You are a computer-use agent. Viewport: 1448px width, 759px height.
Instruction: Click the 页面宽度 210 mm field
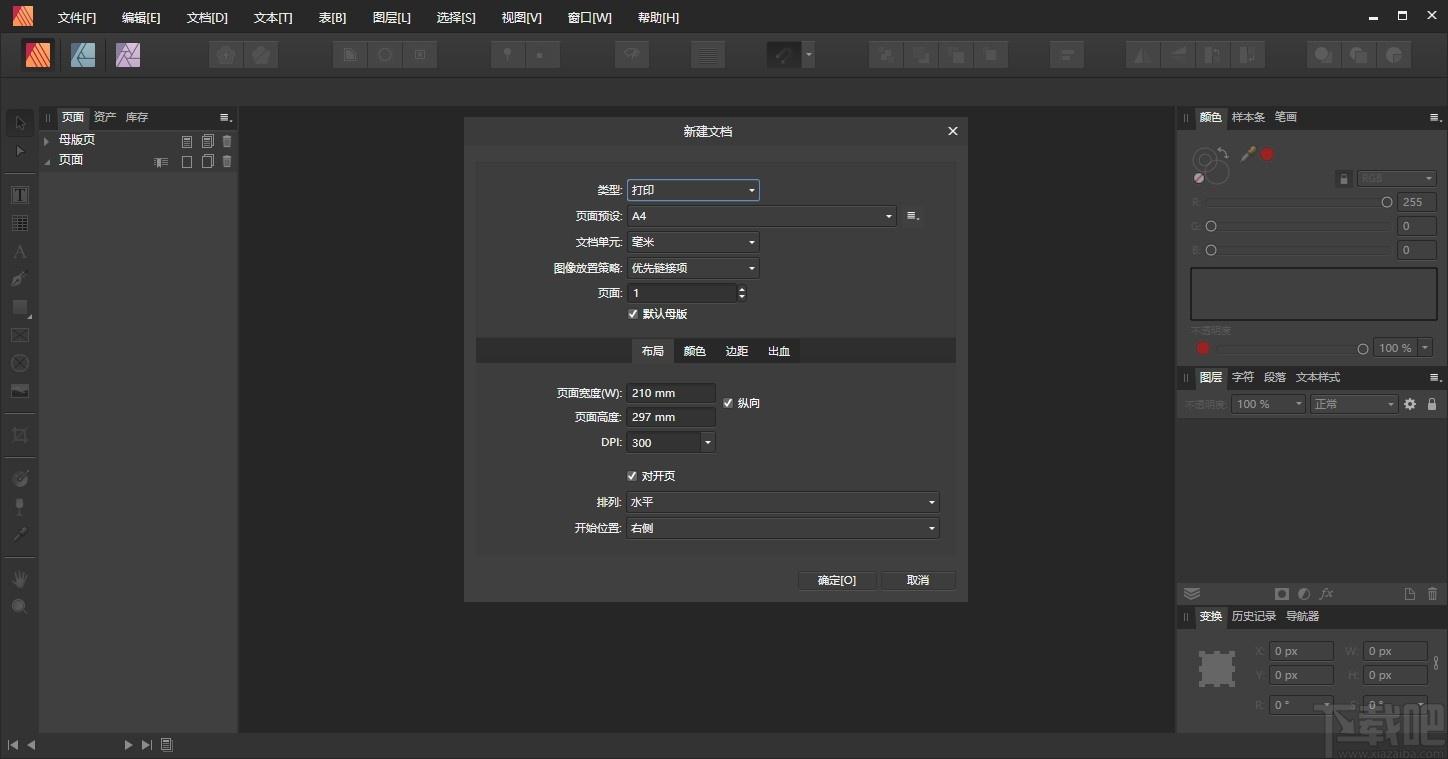(x=671, y=393)
